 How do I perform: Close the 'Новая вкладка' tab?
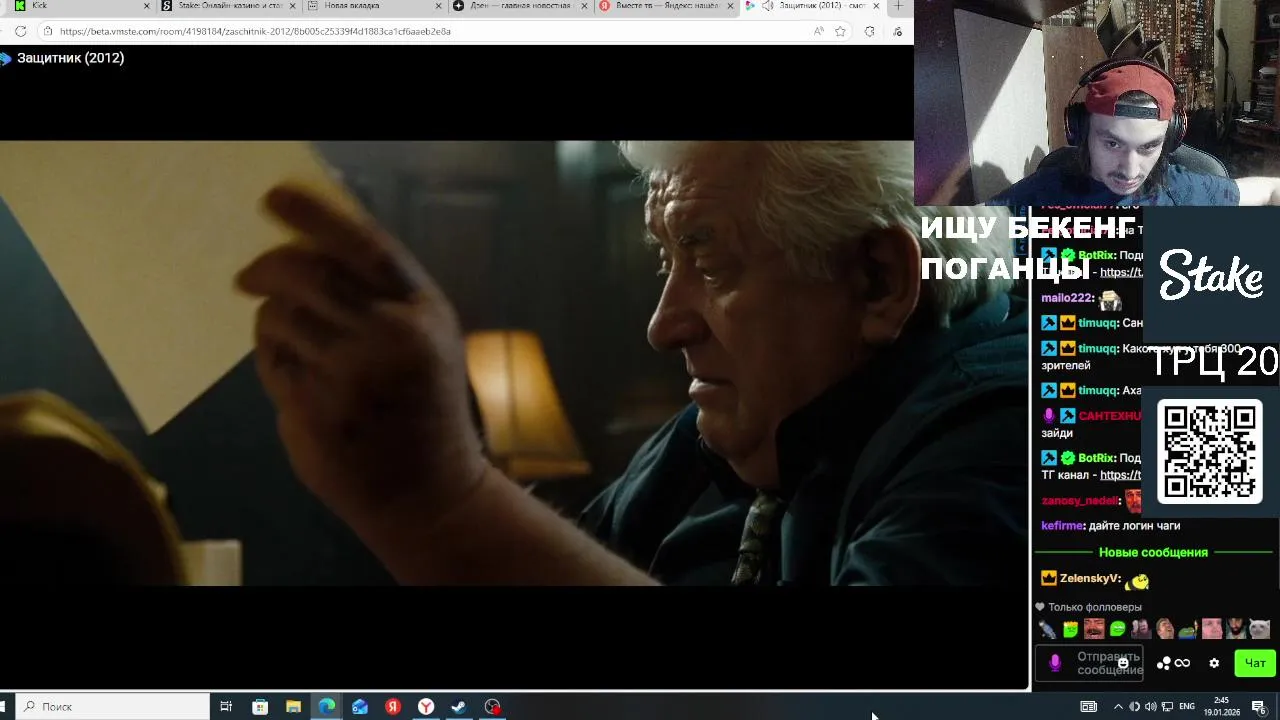click(x=438, y=6)
